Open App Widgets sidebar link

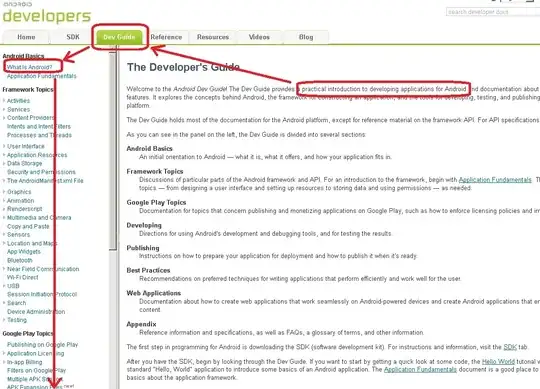[x=24, y=252]
